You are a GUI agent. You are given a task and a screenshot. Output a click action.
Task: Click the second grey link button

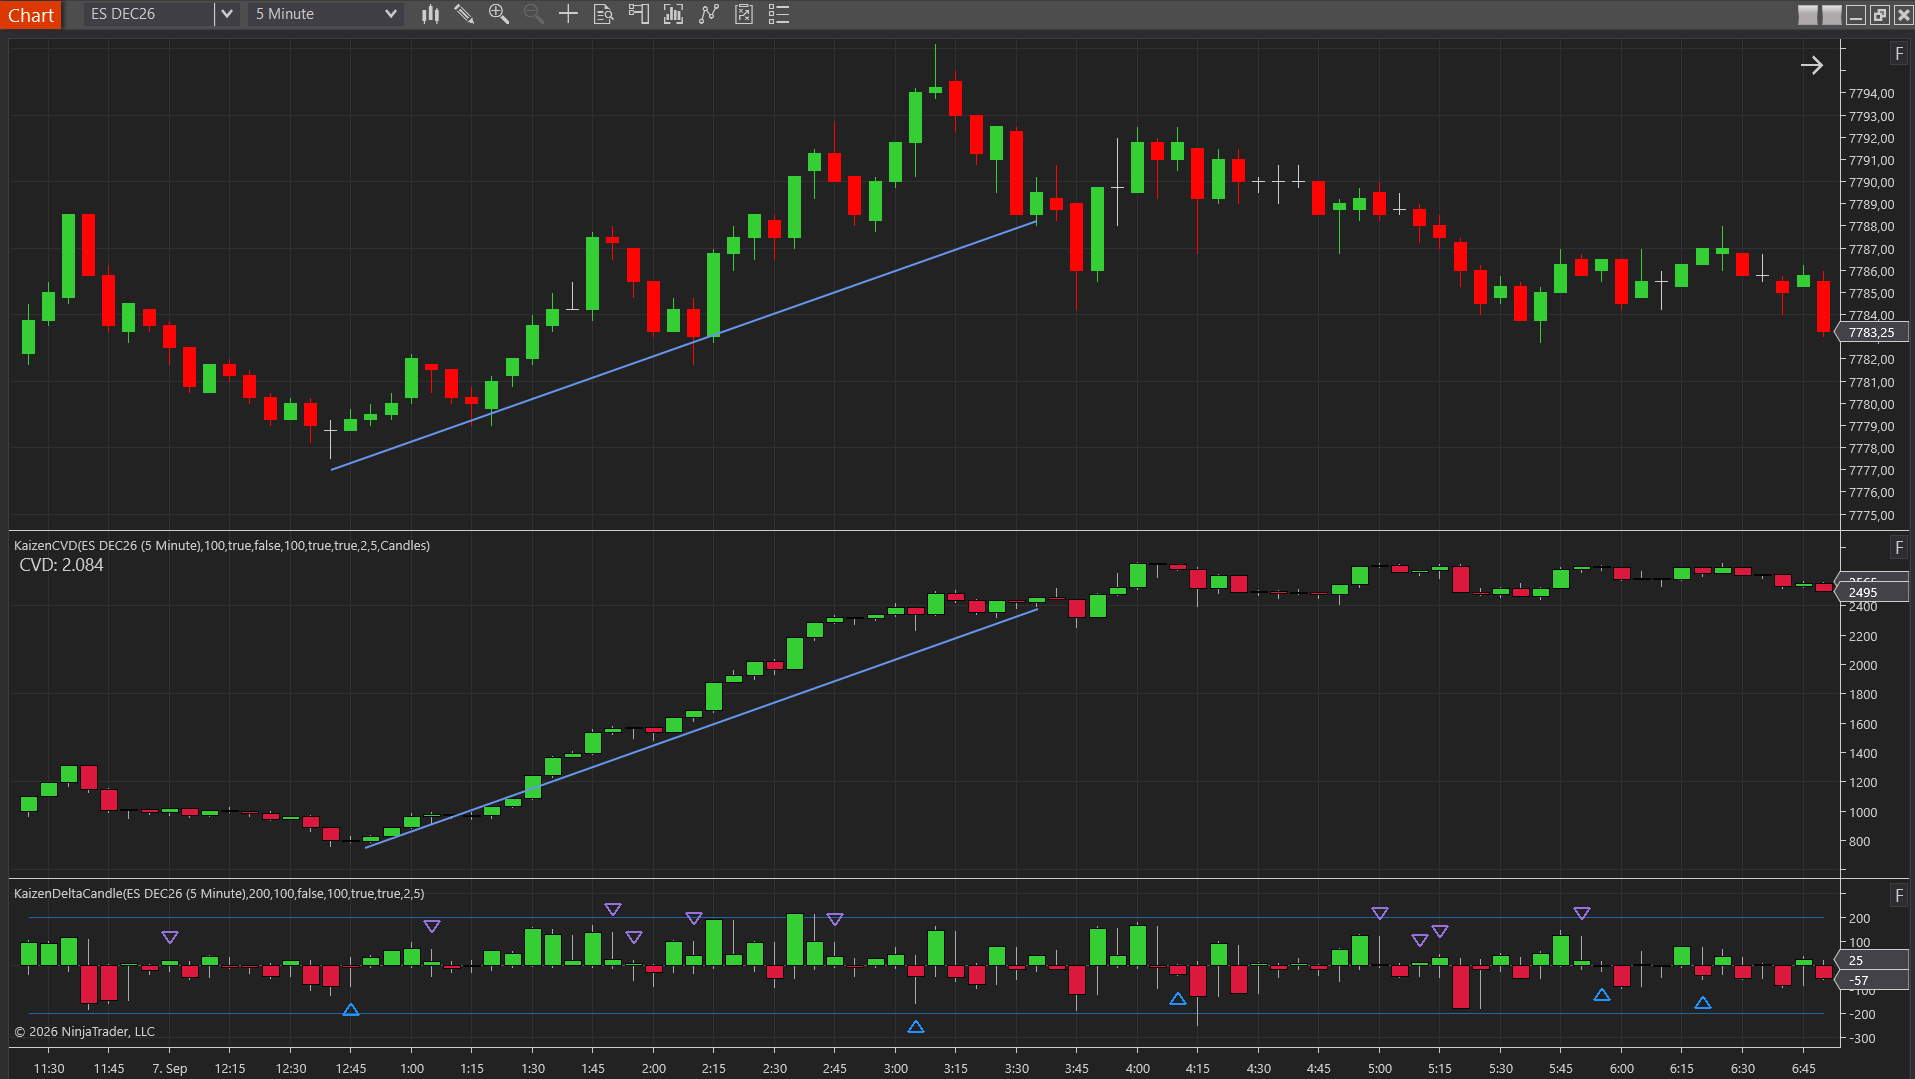[1831, 15]
